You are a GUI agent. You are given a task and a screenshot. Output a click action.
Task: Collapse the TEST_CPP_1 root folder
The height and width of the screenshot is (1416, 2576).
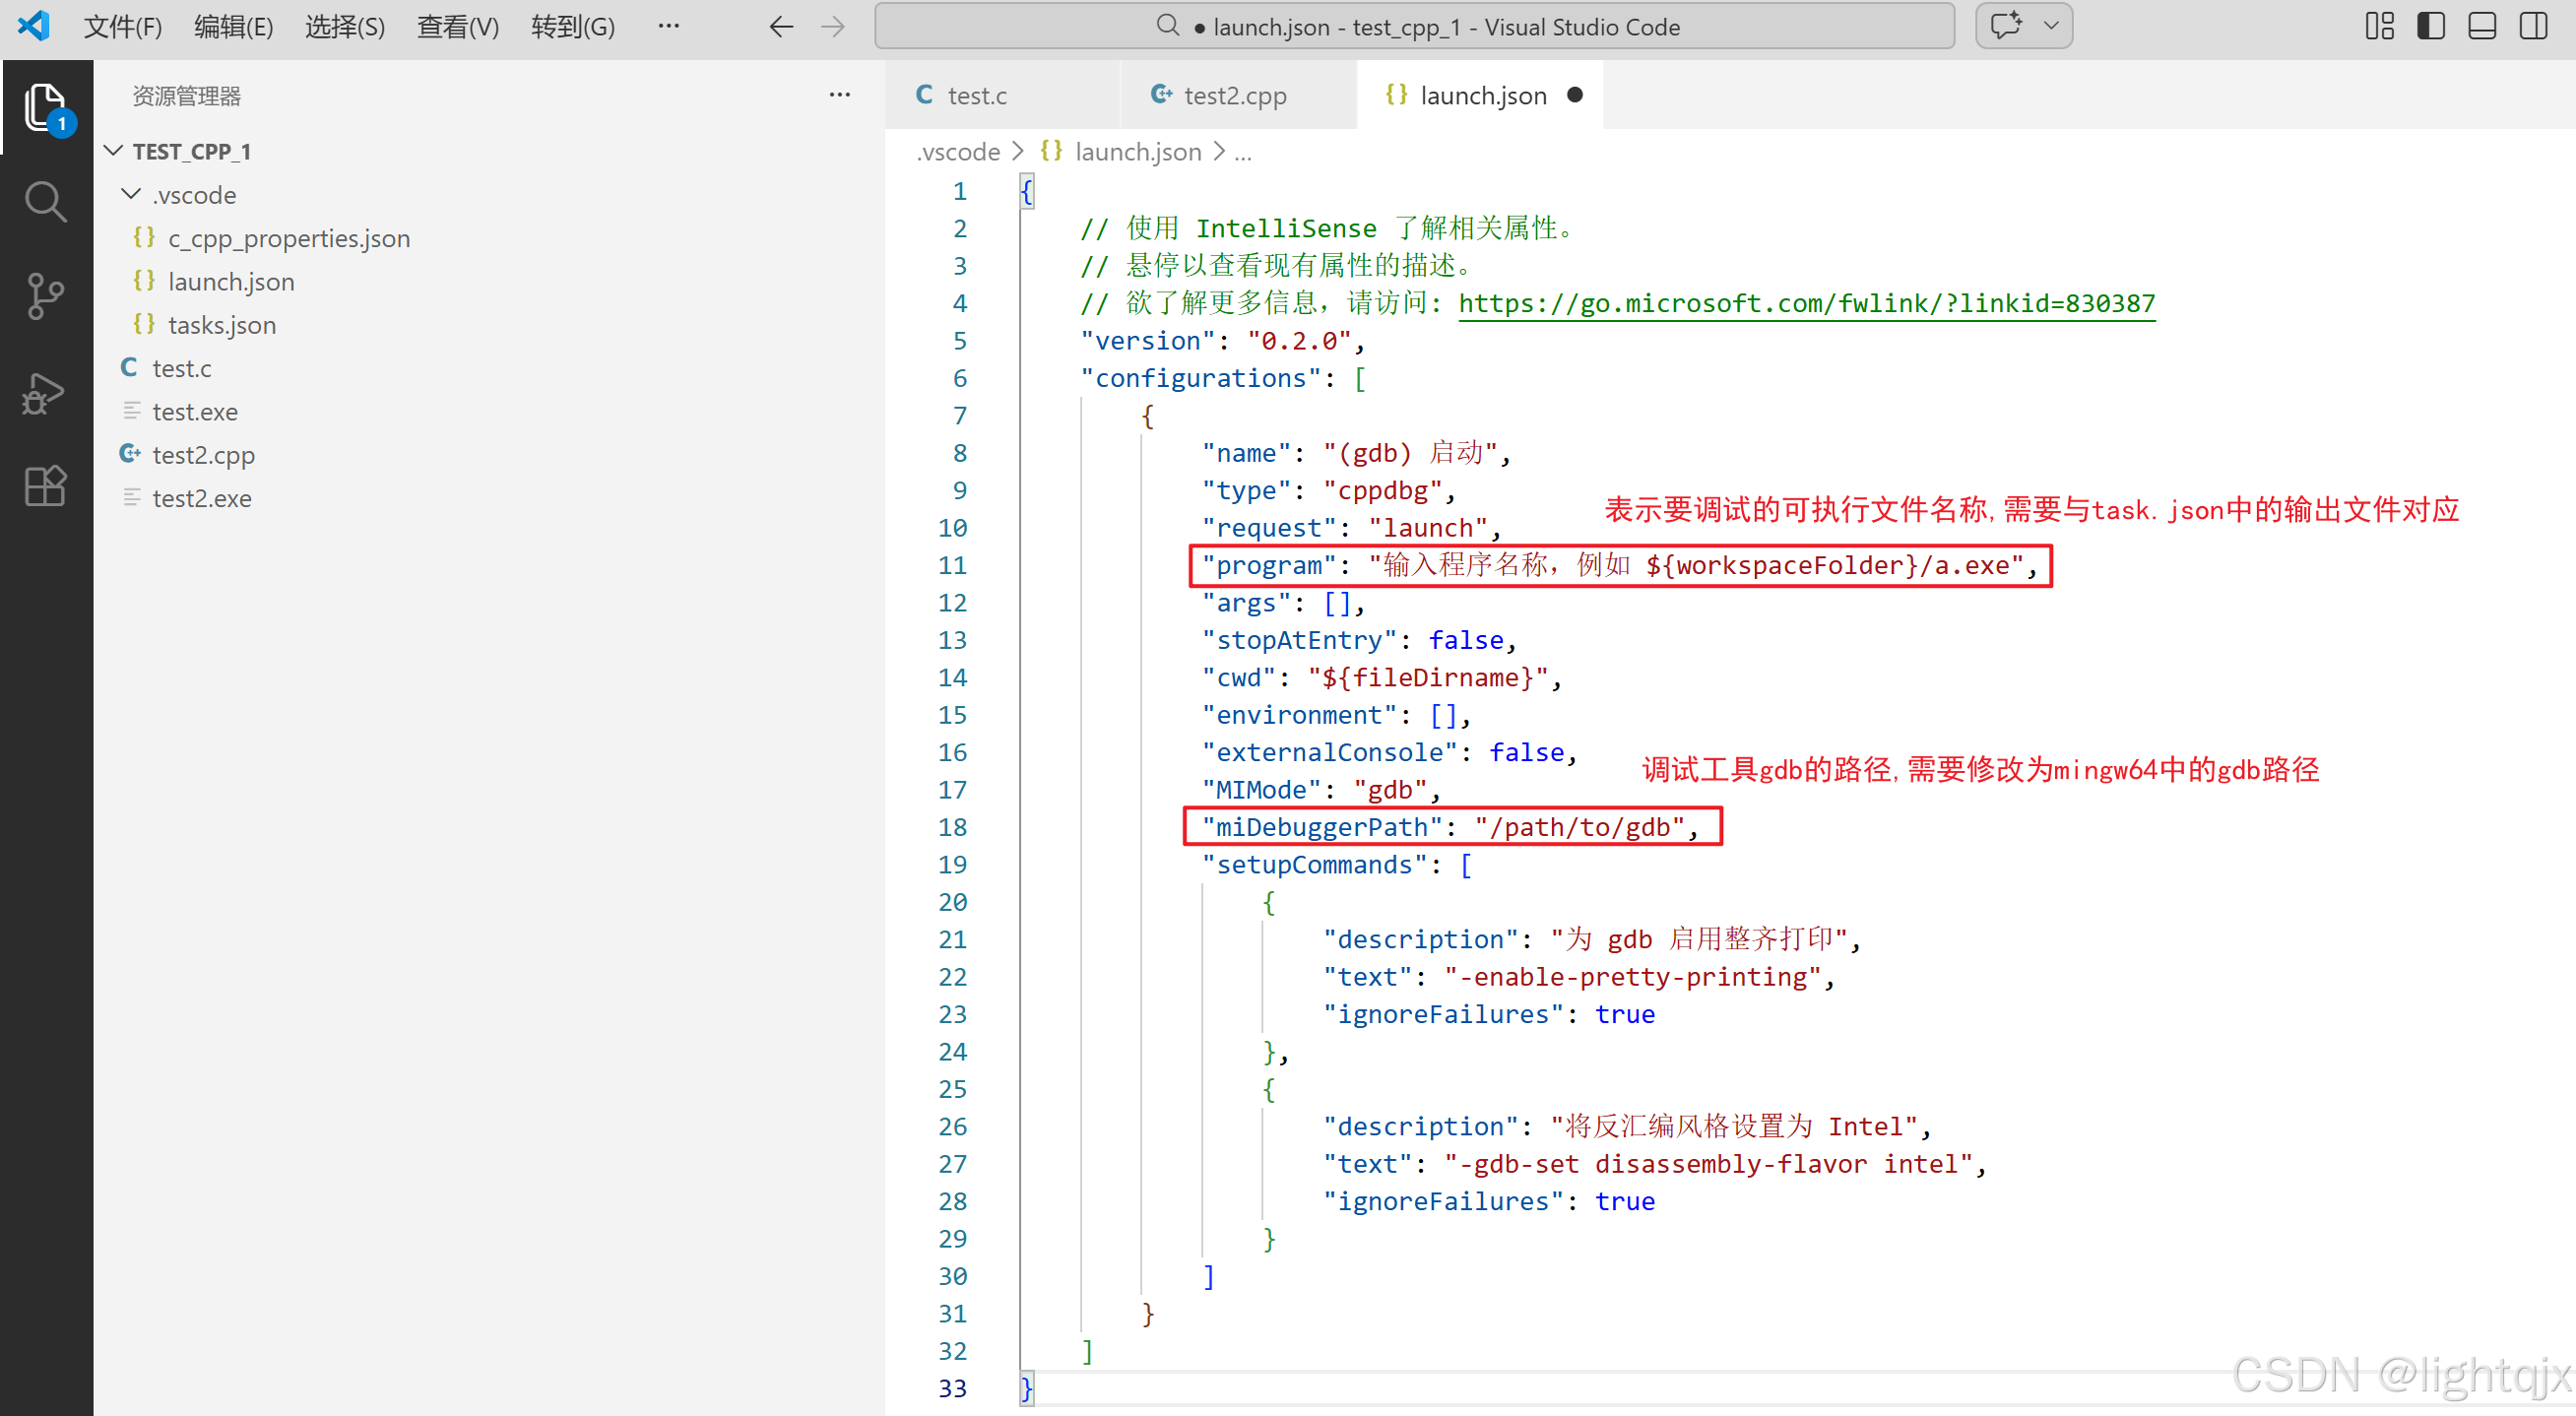(x=114, y=151)
